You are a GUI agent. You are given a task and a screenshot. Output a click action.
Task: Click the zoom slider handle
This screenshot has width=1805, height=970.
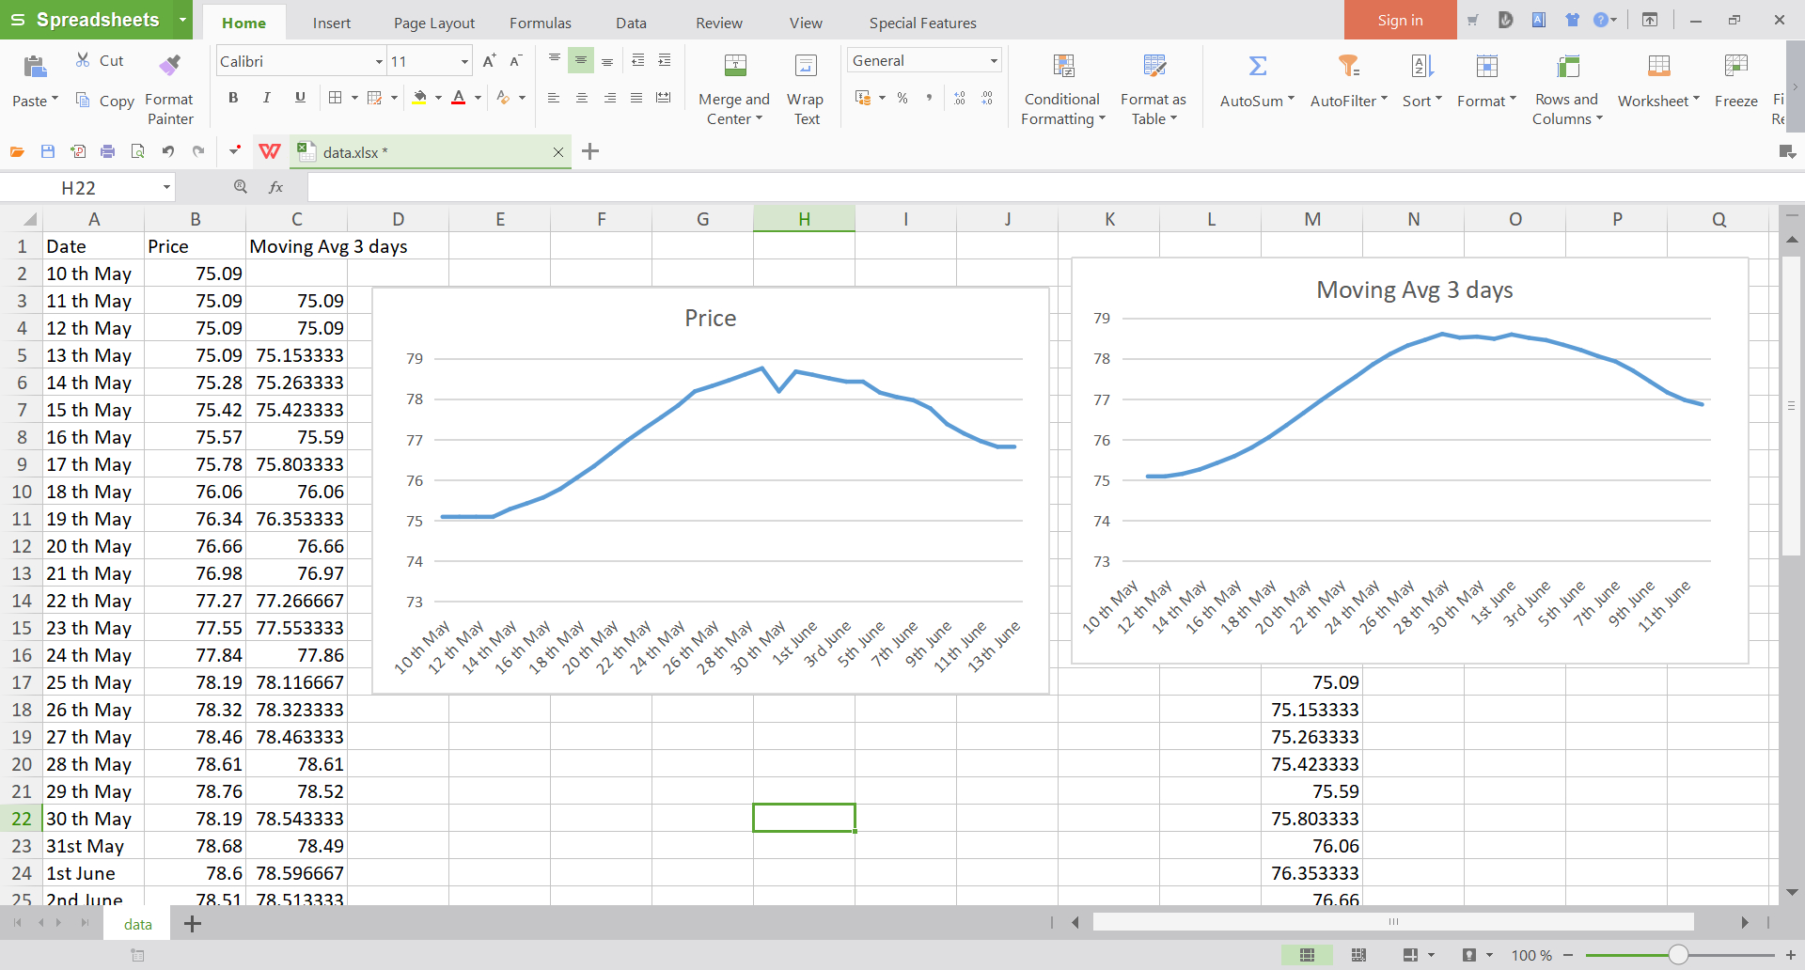pyautogui.click(x=1678, y=955)
